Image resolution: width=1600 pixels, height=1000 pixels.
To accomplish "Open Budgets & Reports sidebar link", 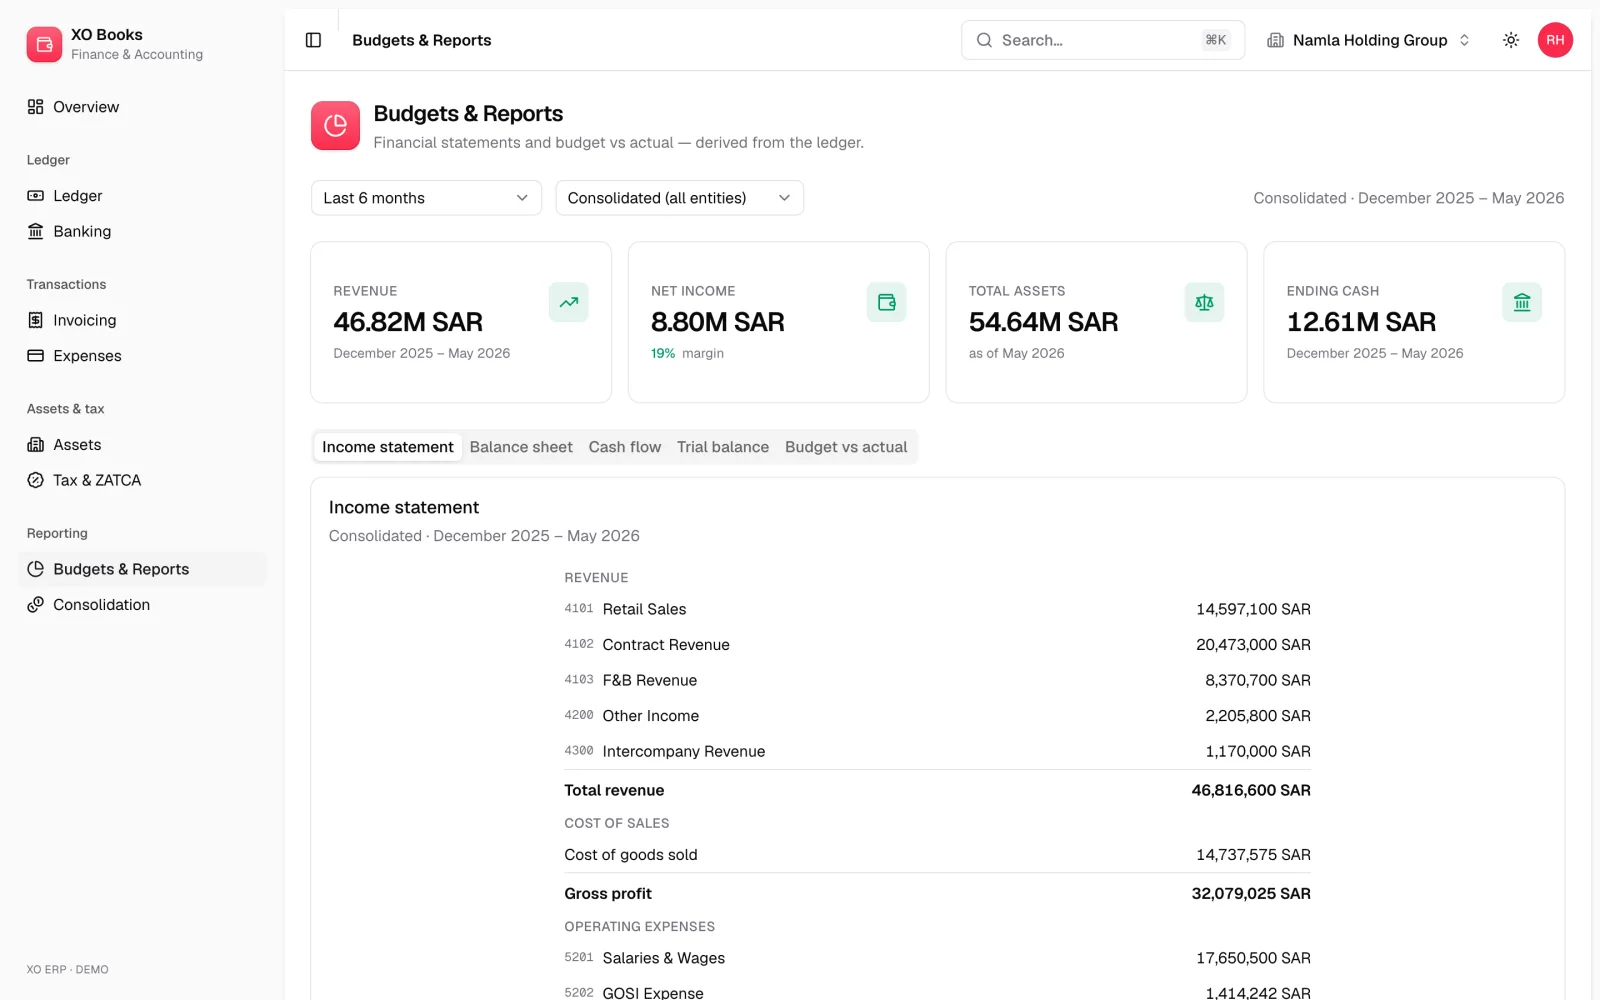I will coord(142,569).
